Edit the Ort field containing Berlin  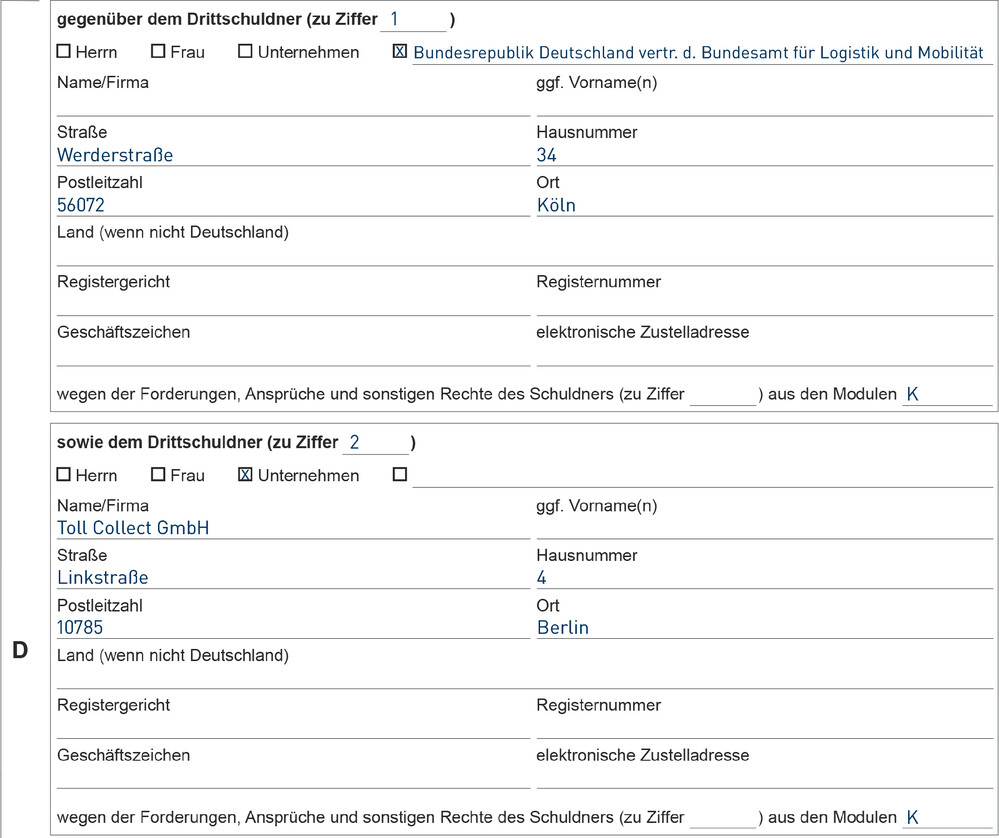[764, 628]
